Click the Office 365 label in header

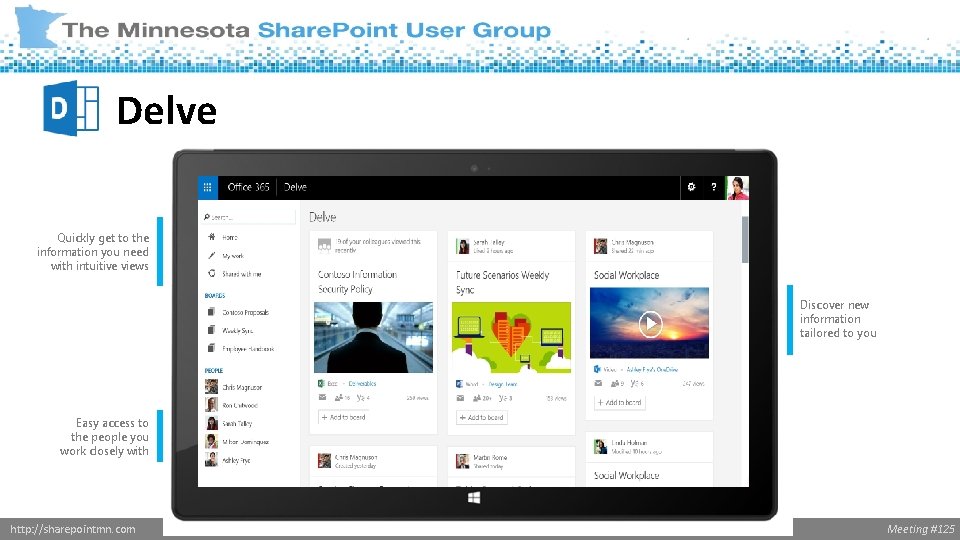248,187
